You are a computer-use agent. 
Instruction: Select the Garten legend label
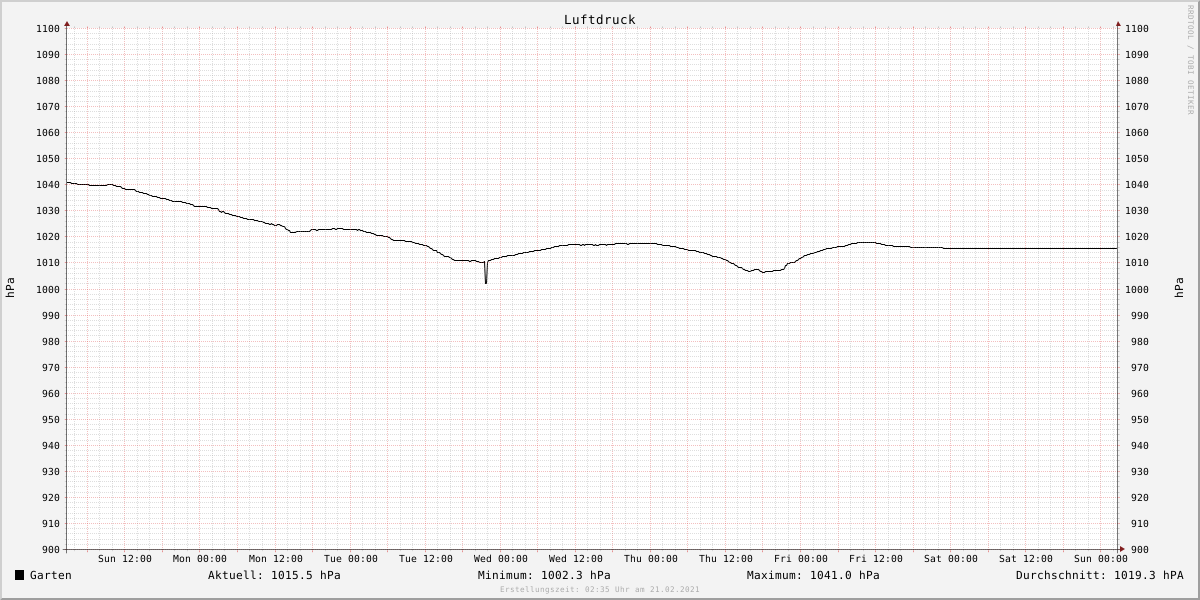(x=51, y=575)
